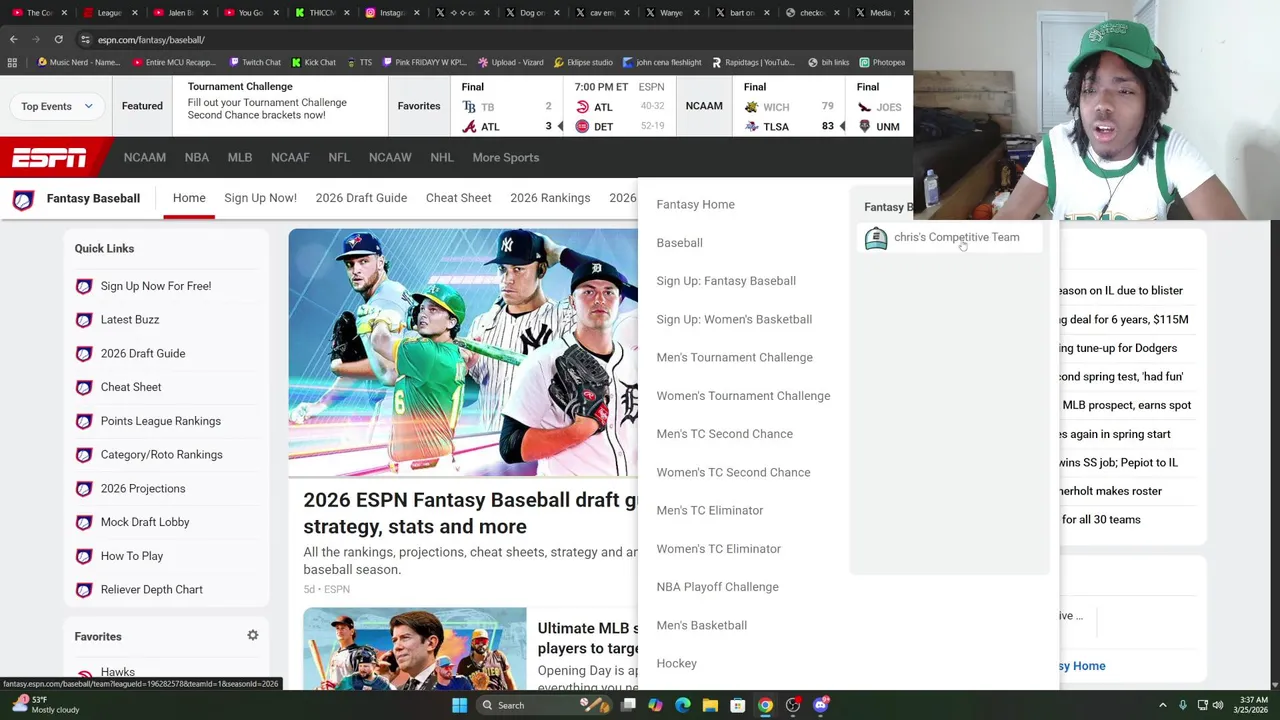
Task: Select Fantasy Home in dropdown menu
Action: click(695, 204)
